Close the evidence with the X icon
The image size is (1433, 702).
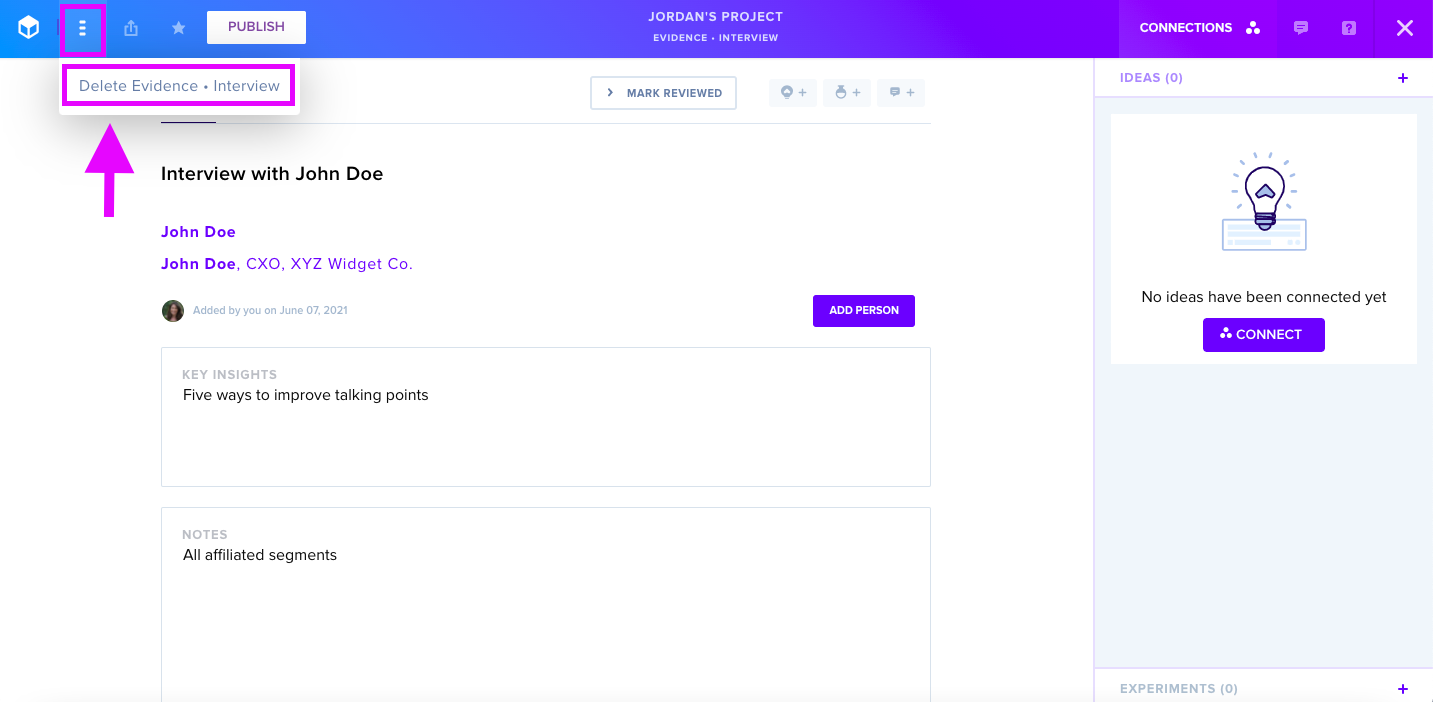coord(1405,28)
